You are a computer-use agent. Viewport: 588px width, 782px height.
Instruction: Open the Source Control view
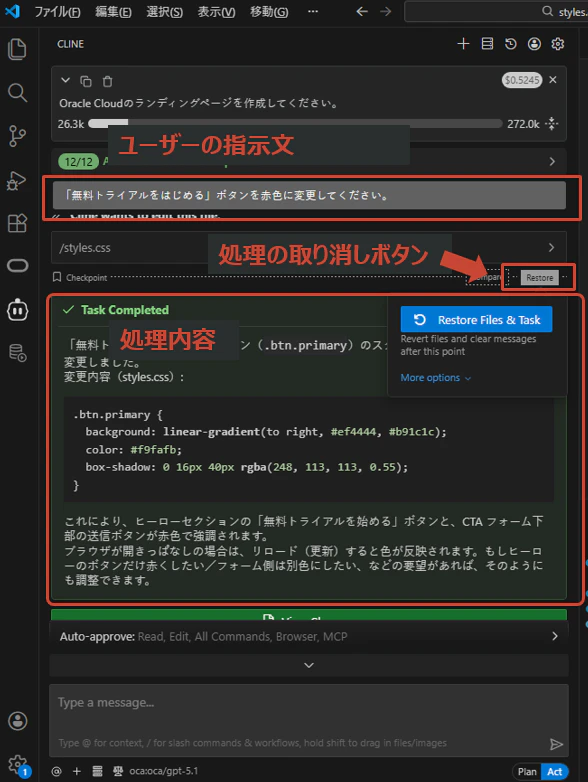pos(17,136)
